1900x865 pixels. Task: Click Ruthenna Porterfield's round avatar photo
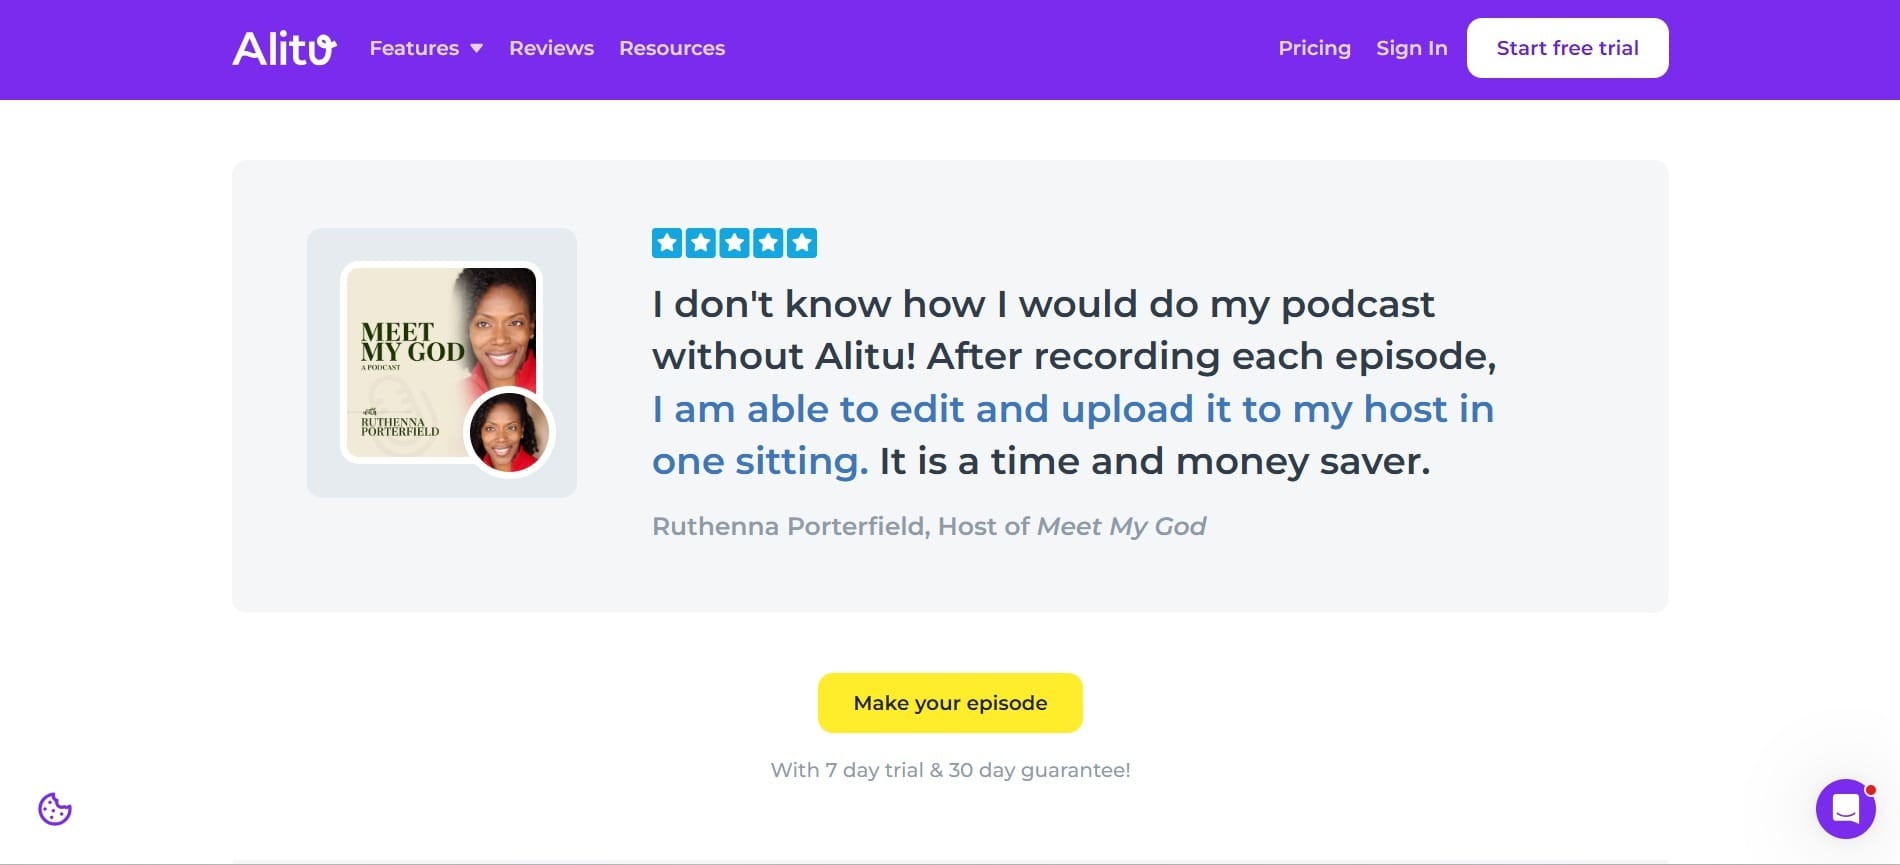pos(509,432)
